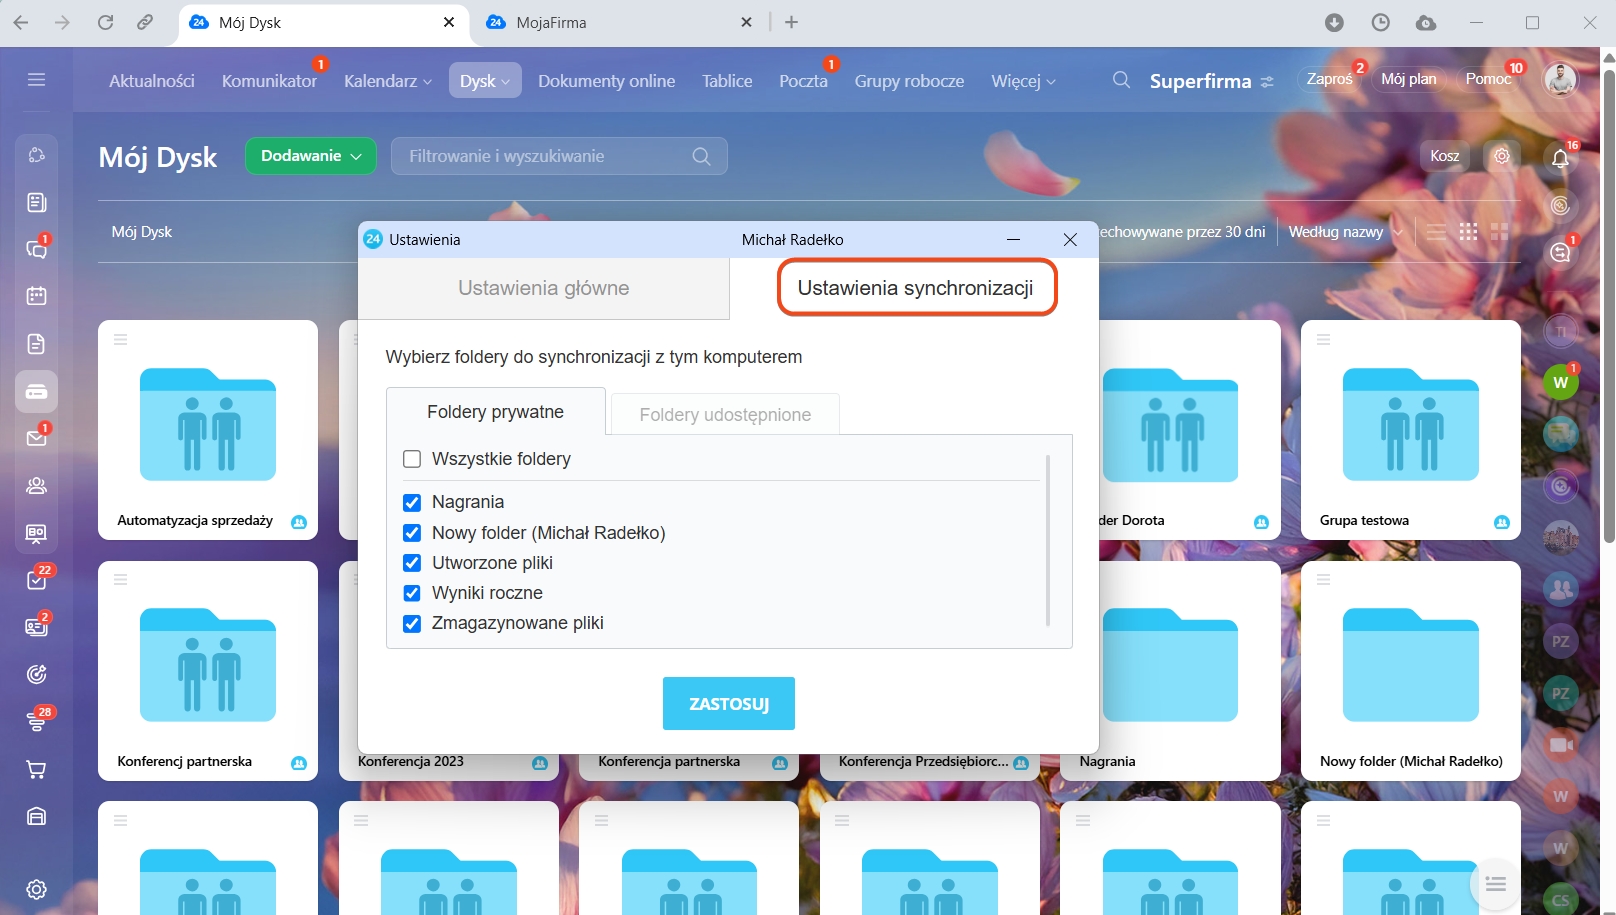Open the Kosz recycle bin button
1616x915 pixels.
[x=1444, y=156]
